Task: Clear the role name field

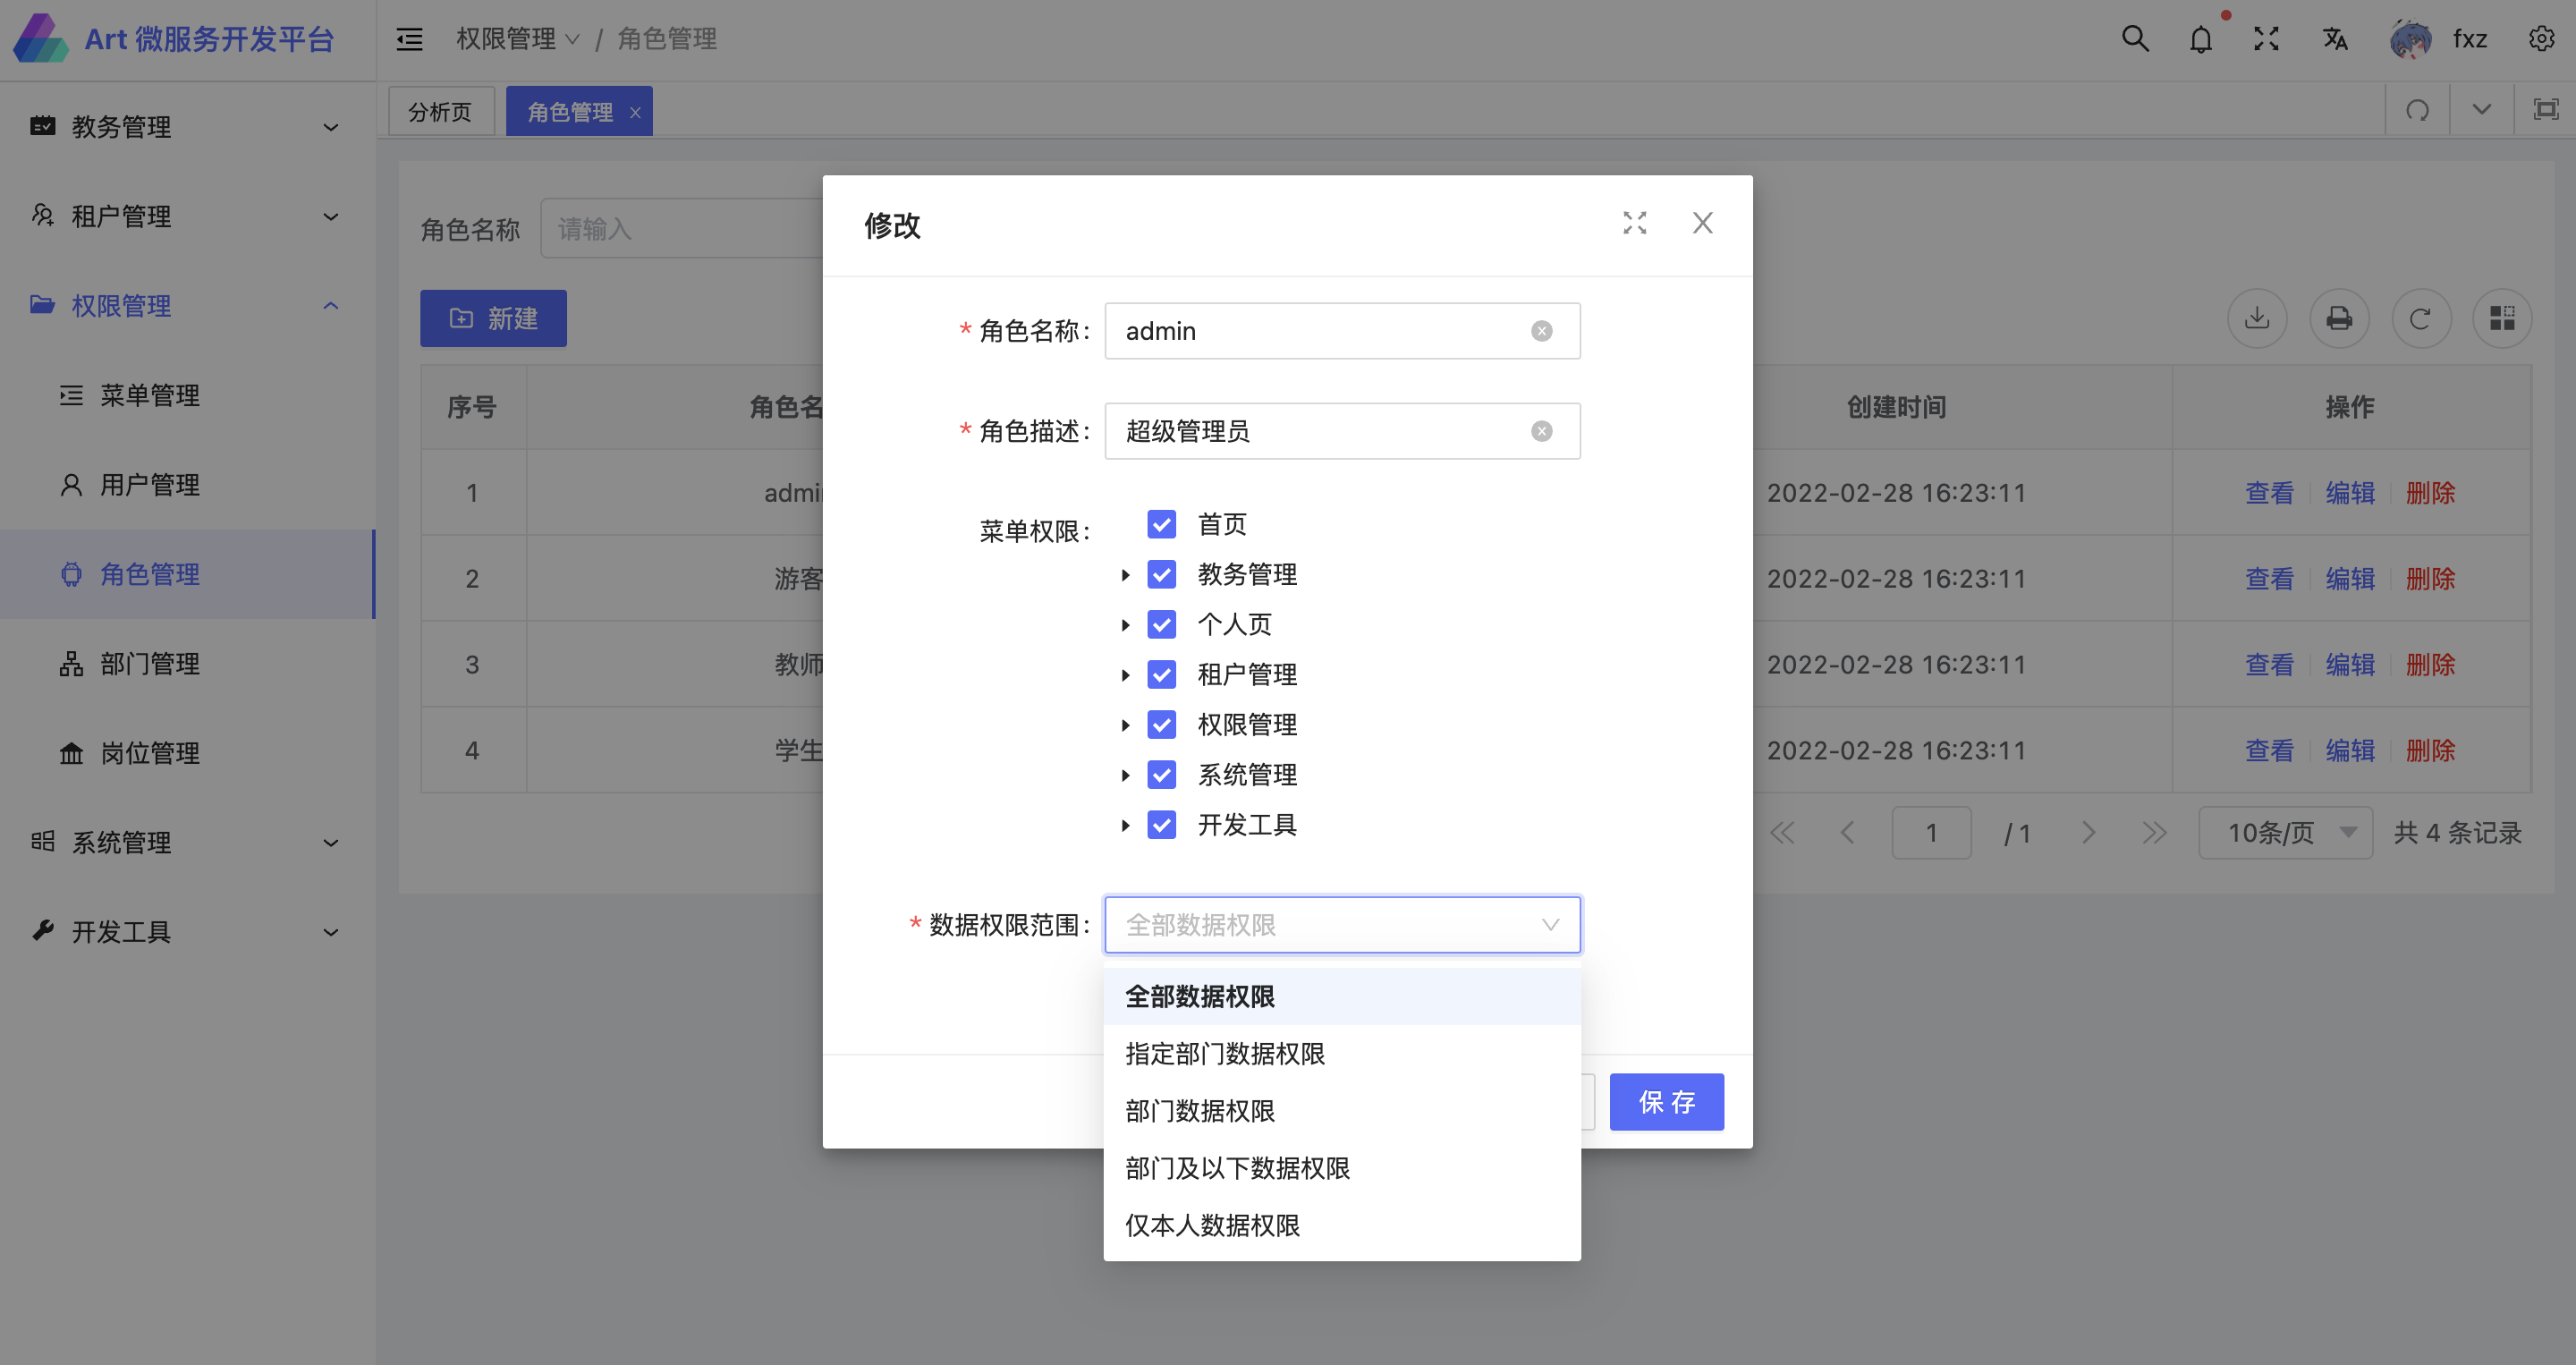Action: click(1541, 331)
